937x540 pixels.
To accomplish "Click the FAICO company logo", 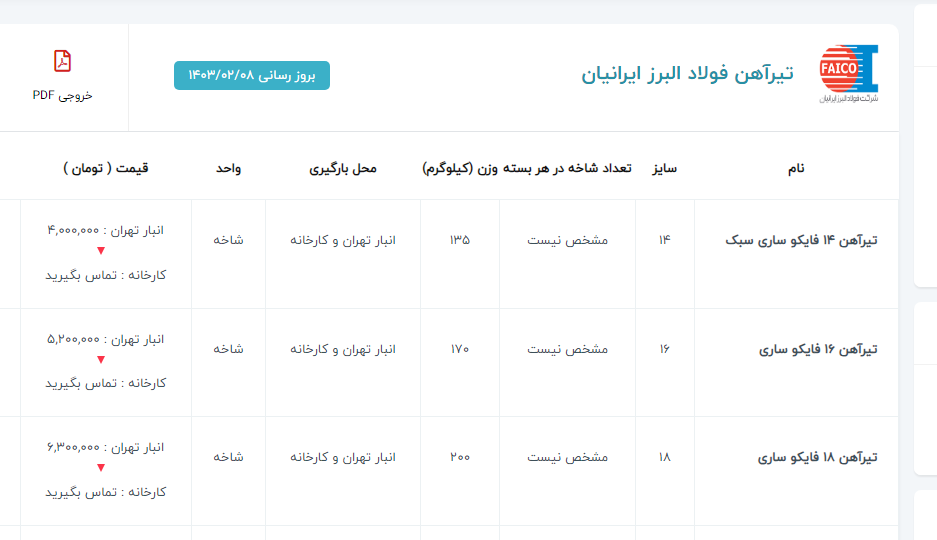I will point(848,74).
